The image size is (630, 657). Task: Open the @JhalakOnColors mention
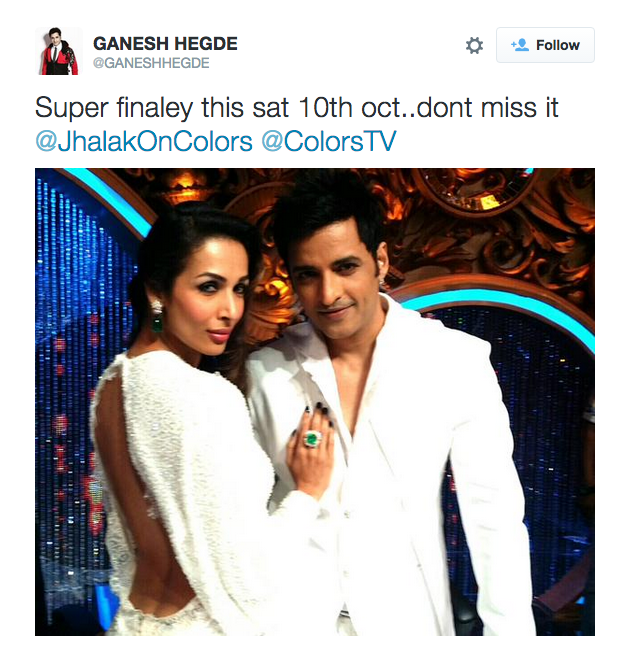click(x=144, y=142)
